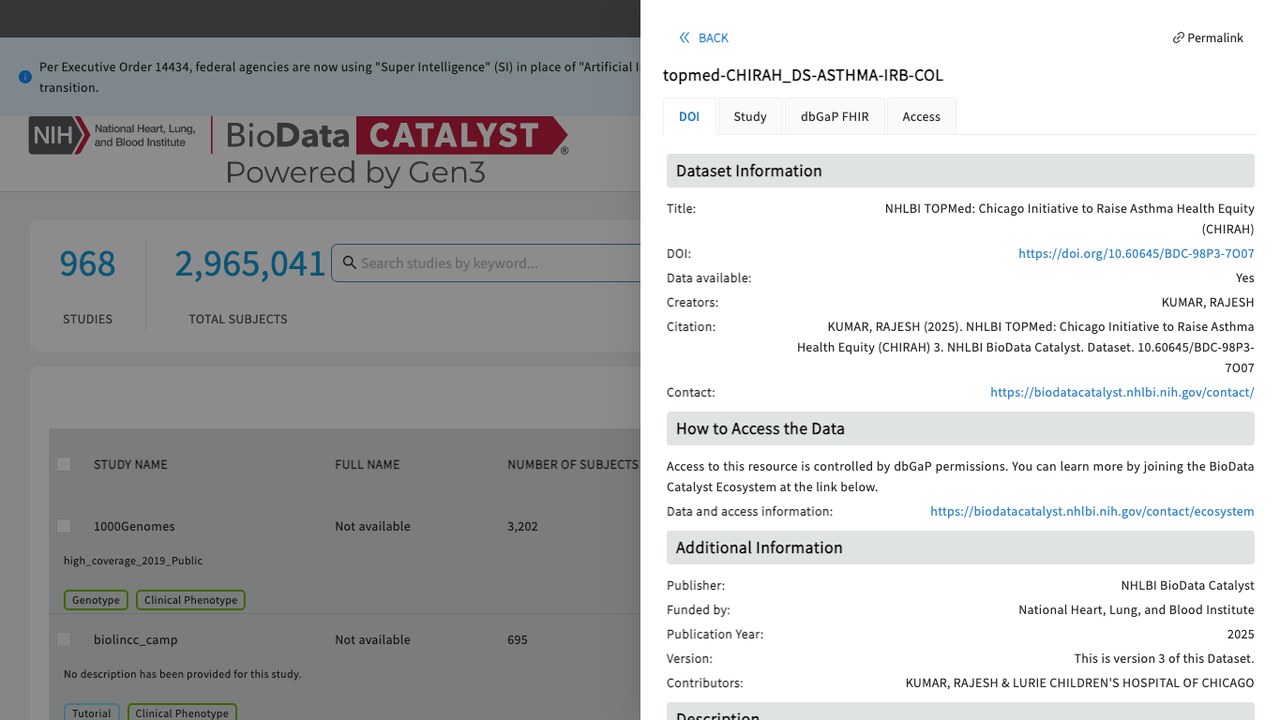Viewport: 1280px width, 720px height.
Task: Click the NUMBER OF SUBJECTS column header
Action: 572,465
